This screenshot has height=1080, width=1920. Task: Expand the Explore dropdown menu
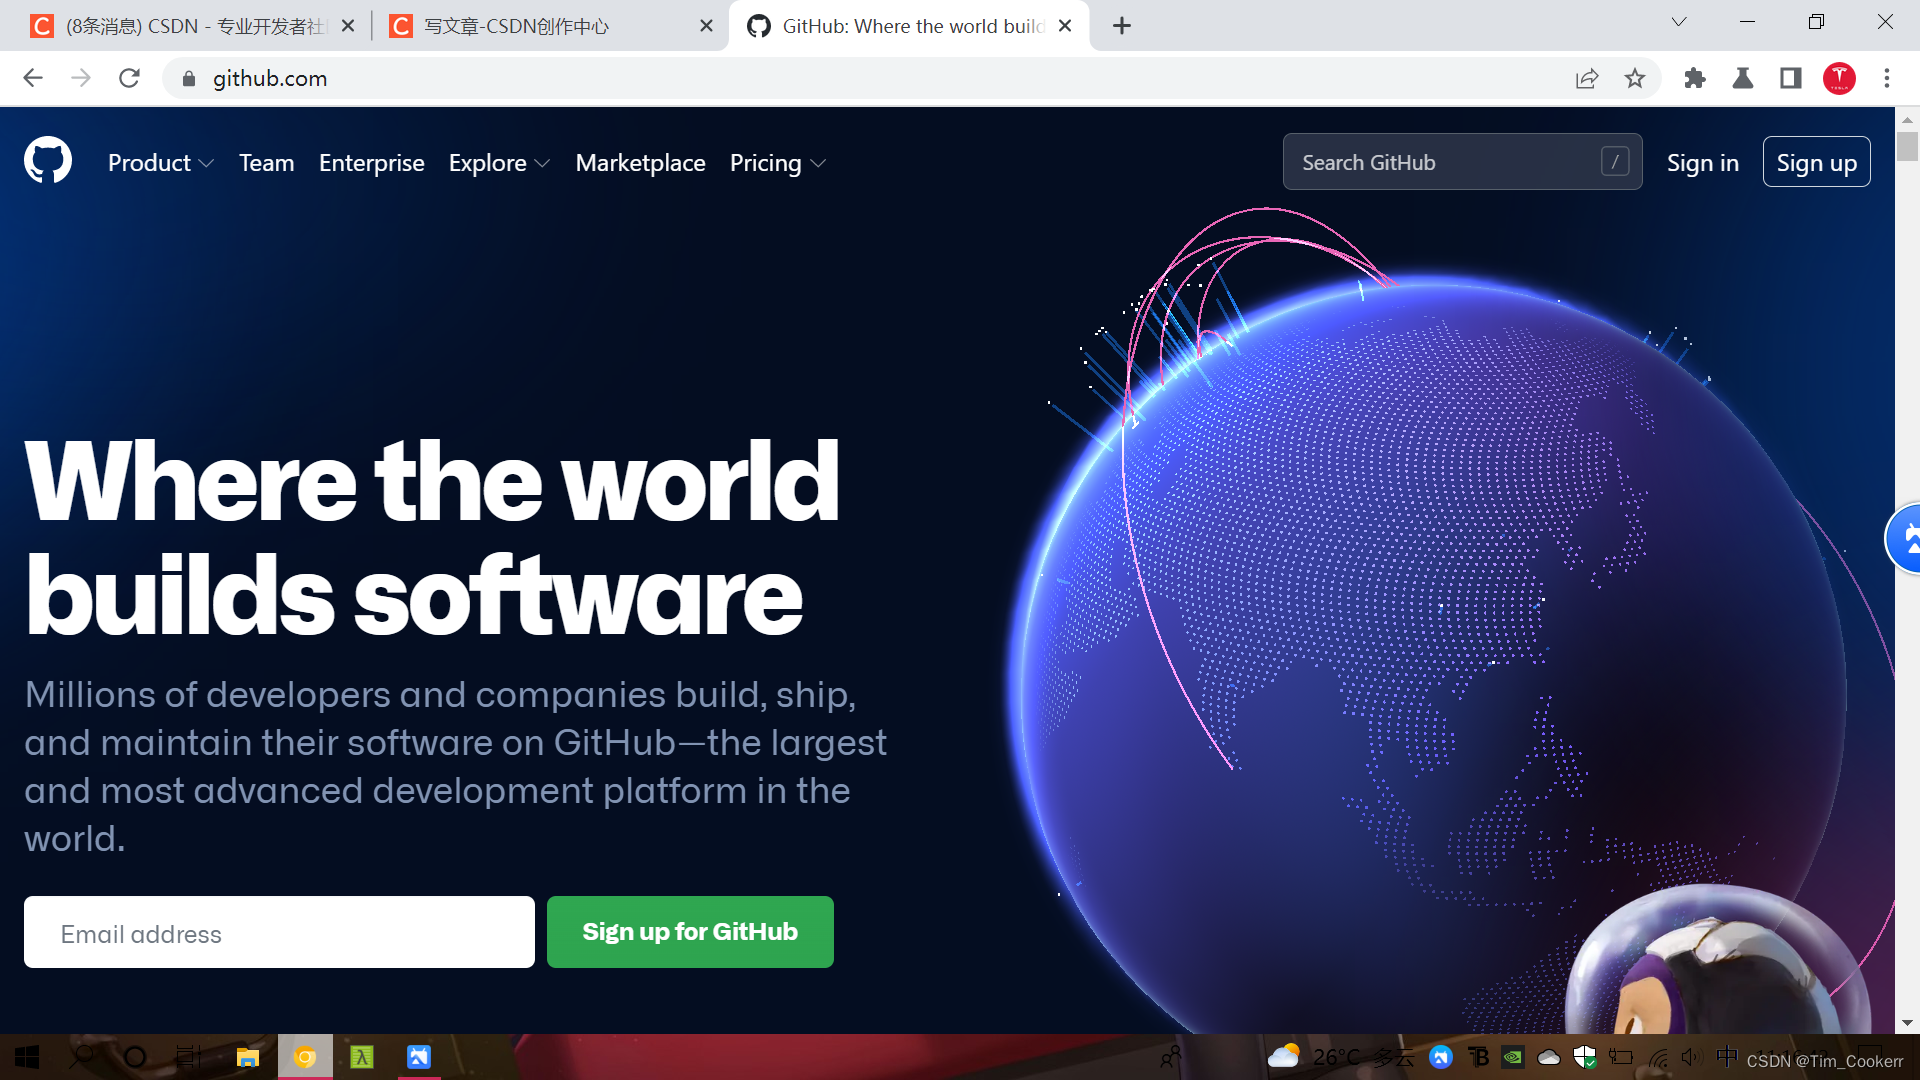tap(499, 163)
